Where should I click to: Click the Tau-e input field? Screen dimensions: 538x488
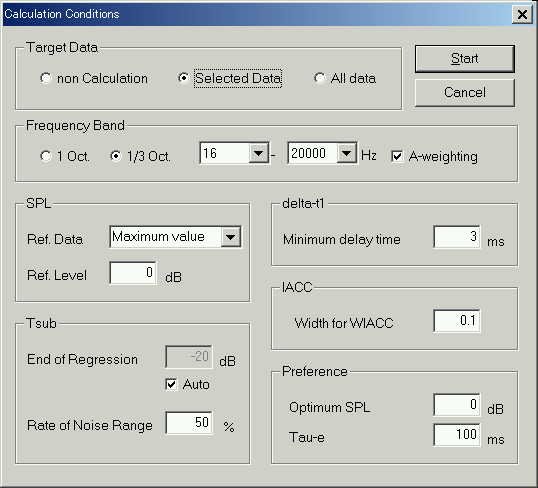tap(457, 435)
